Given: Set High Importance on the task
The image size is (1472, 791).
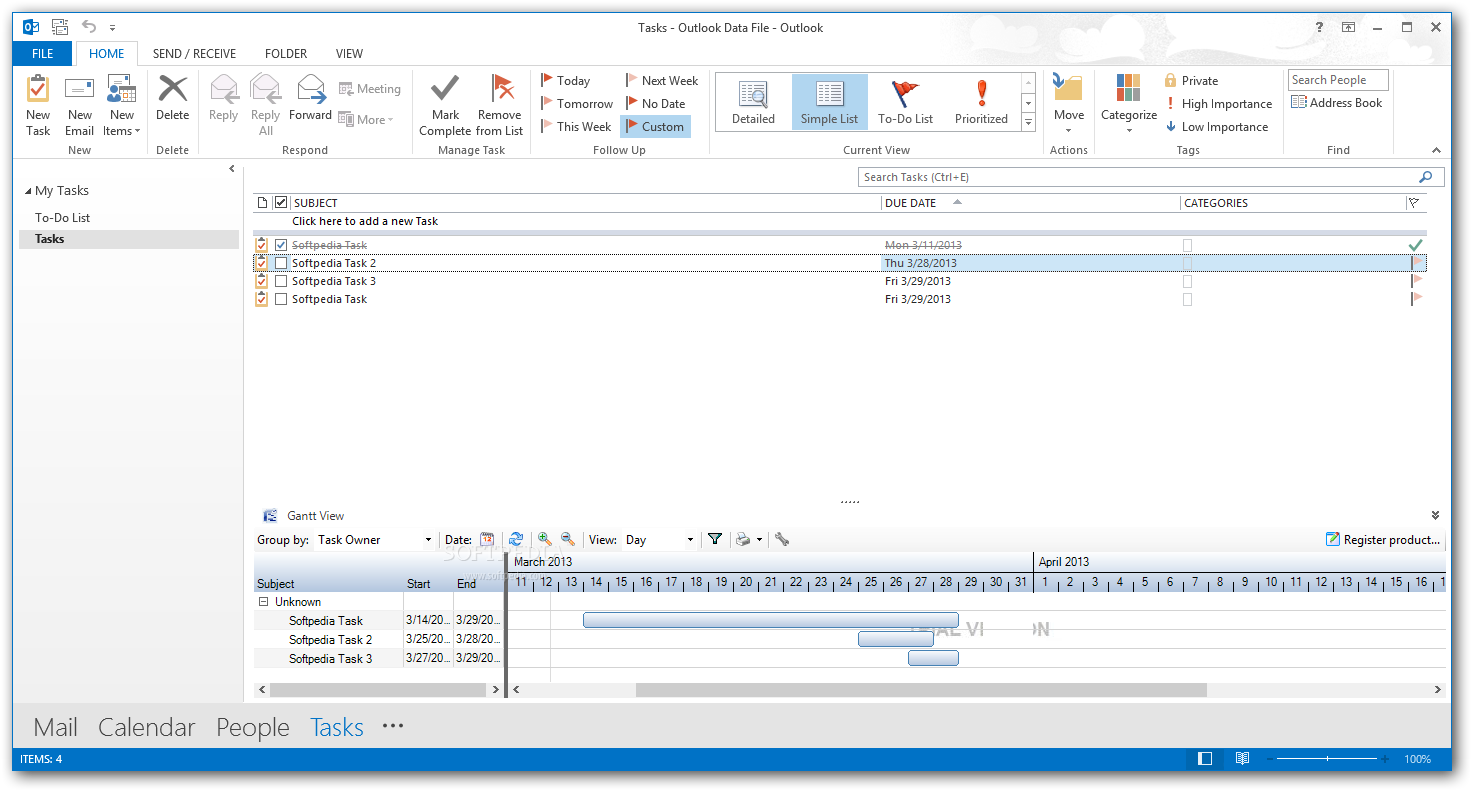Looking at the screenshot, I should [x=1218, y=104].
